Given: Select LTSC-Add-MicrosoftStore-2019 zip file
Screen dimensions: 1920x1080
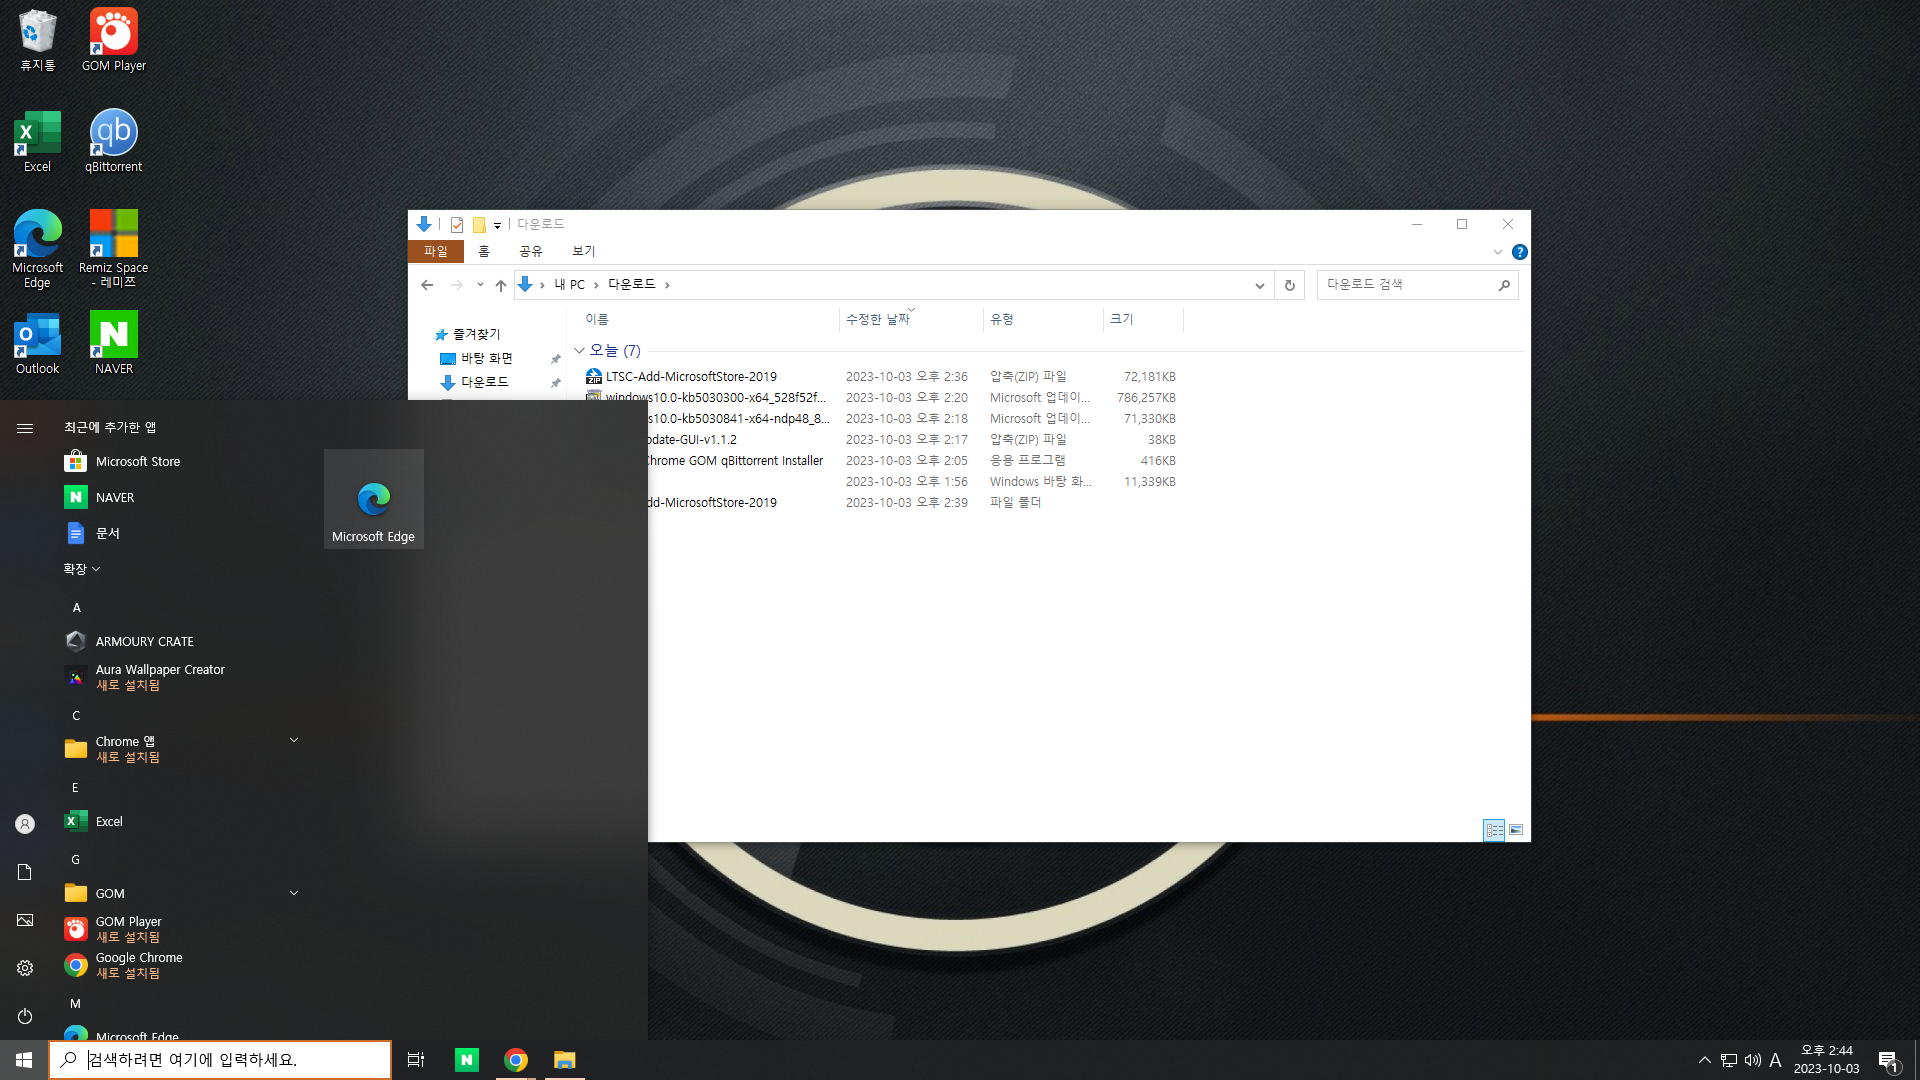Looking at the screenshot, I should (x=690, y=377).
